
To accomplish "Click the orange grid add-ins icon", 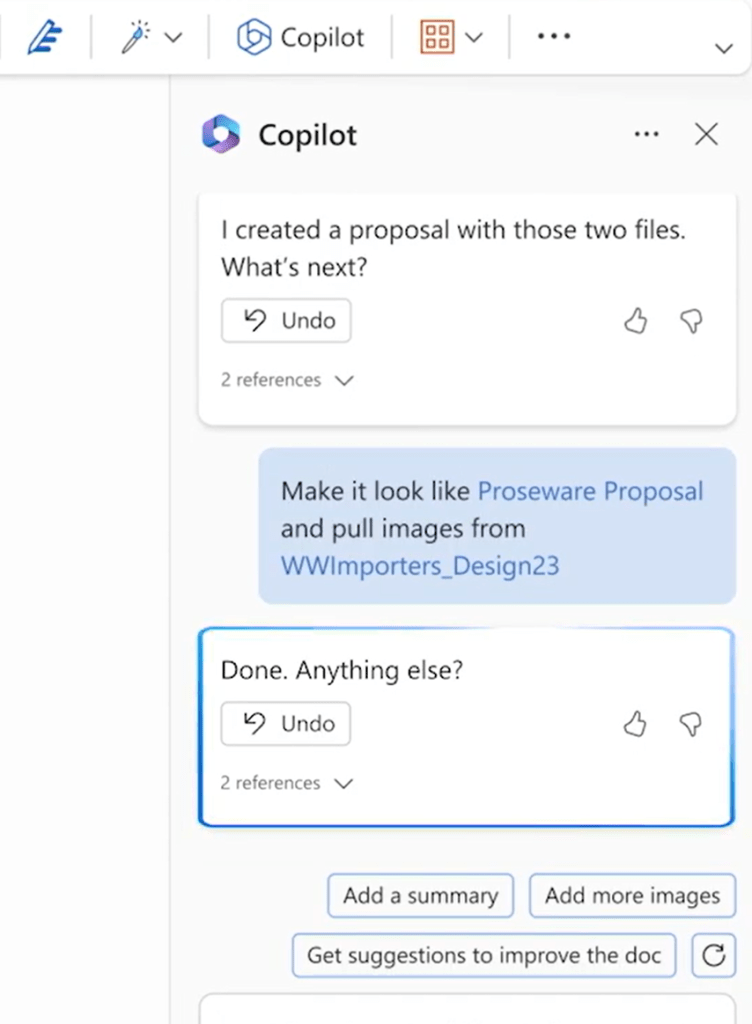I will point(438,38).
